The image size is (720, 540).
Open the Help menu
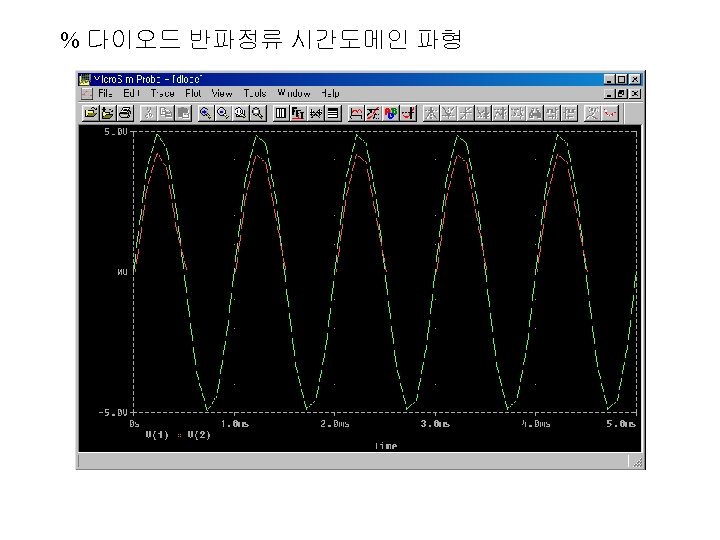coord(330,94)
